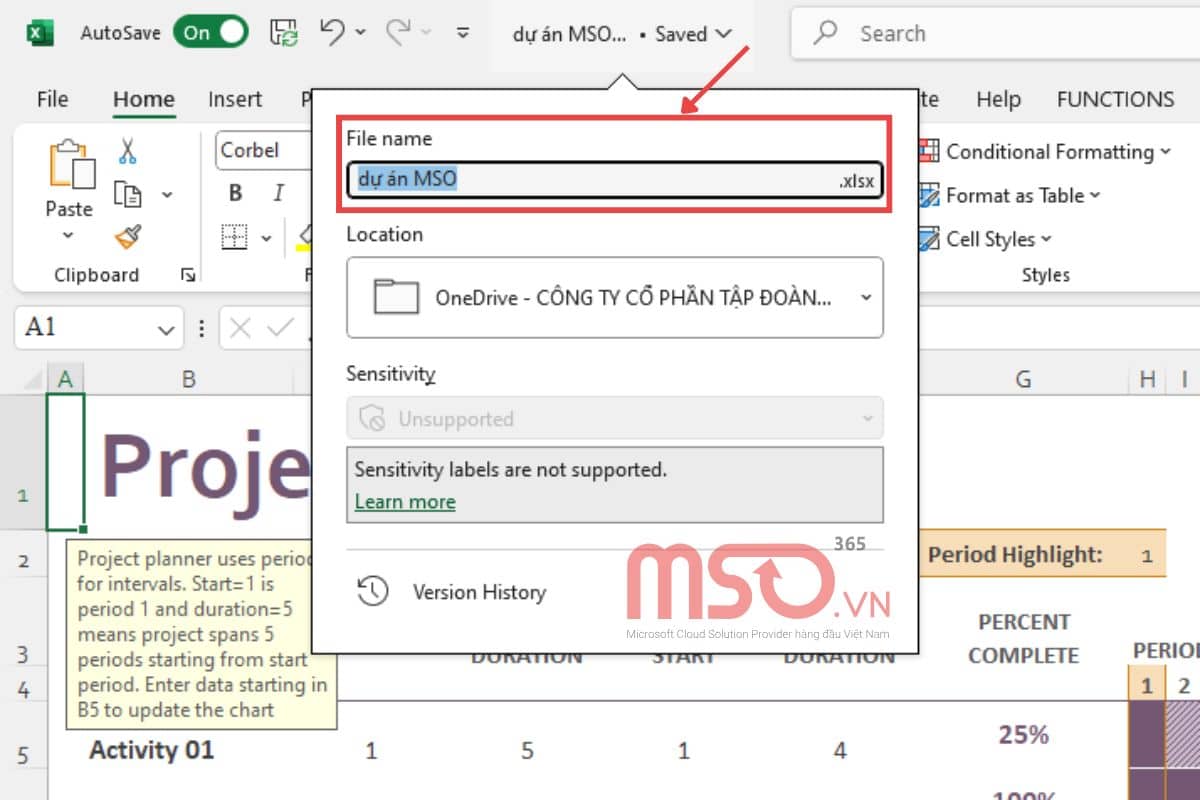Click the '25%' percent complete cell
This screenshot has height=800, width=1200.
1024,735
